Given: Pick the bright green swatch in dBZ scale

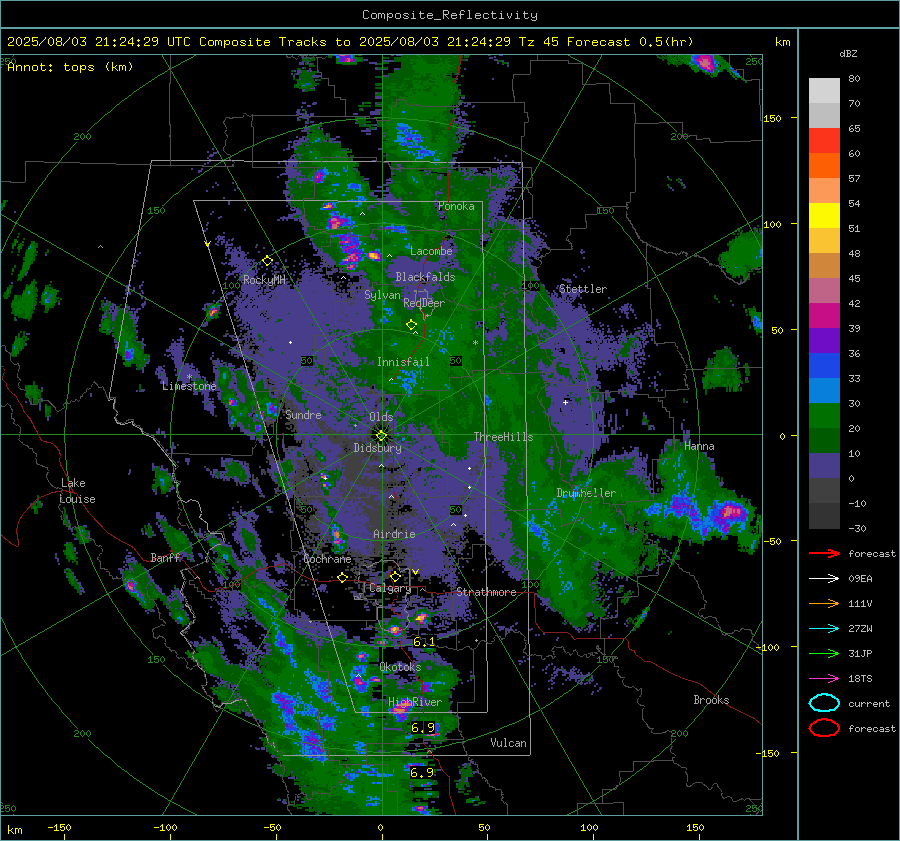Looking at the screenshot, I should point(824,416).
